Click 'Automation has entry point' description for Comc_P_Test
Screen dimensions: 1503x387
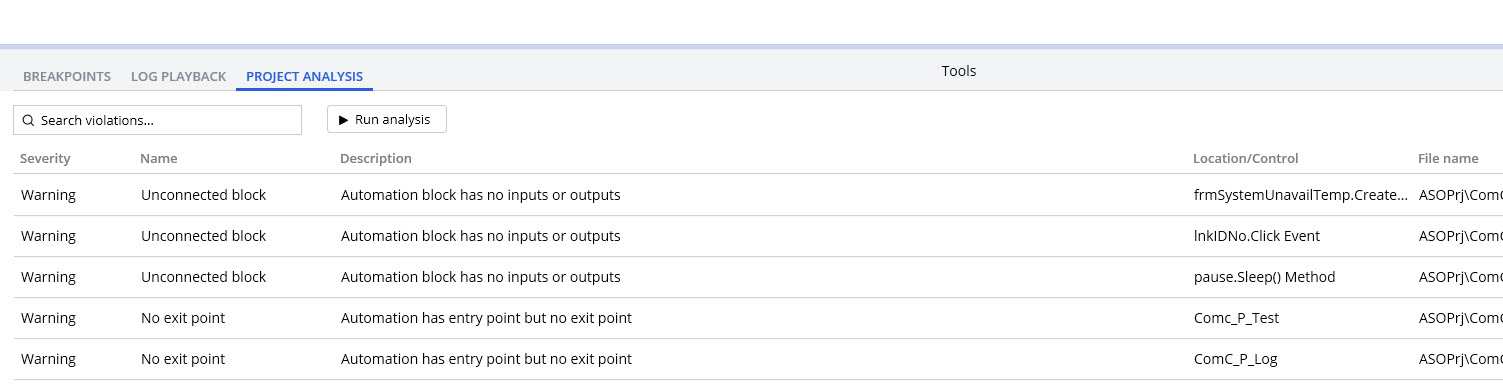[486, 318]
